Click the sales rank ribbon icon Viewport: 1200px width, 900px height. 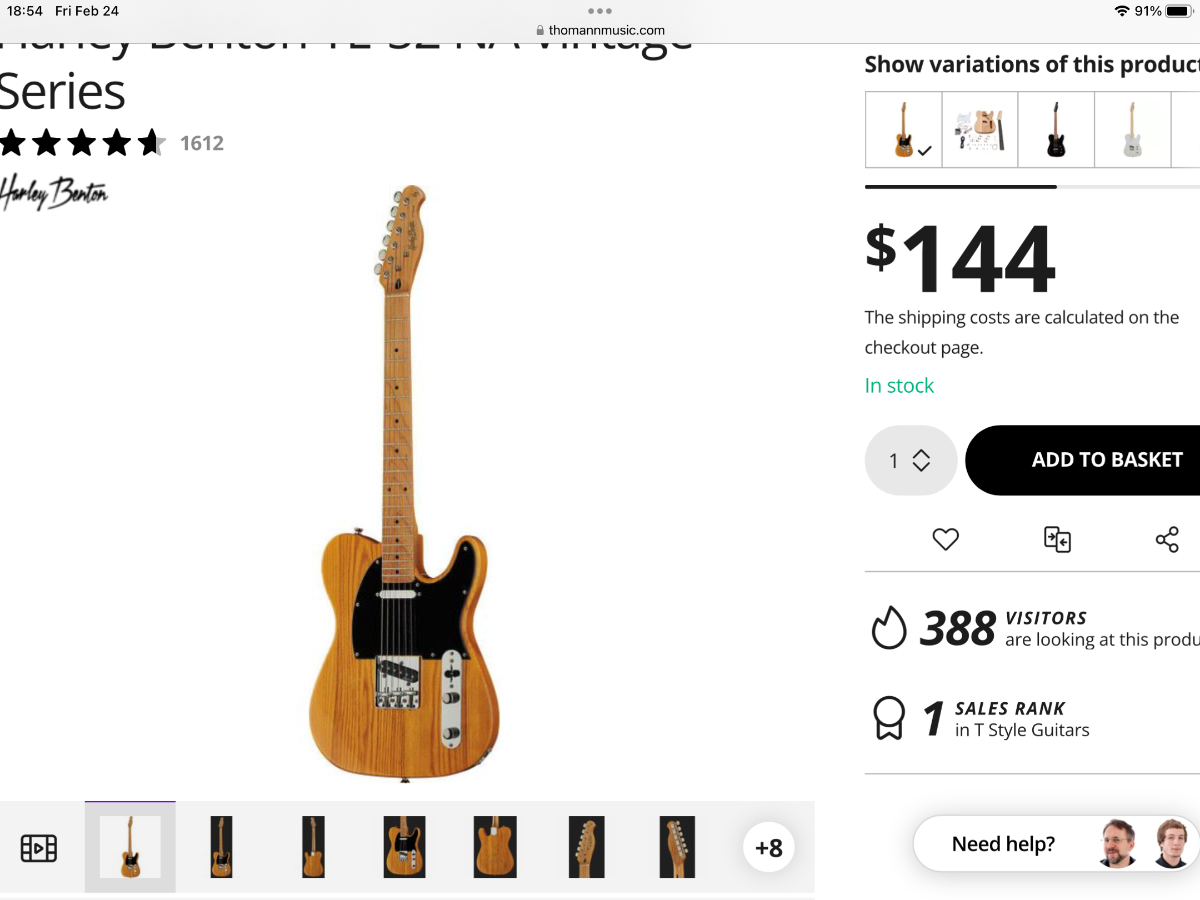click(x=888, y=718)
